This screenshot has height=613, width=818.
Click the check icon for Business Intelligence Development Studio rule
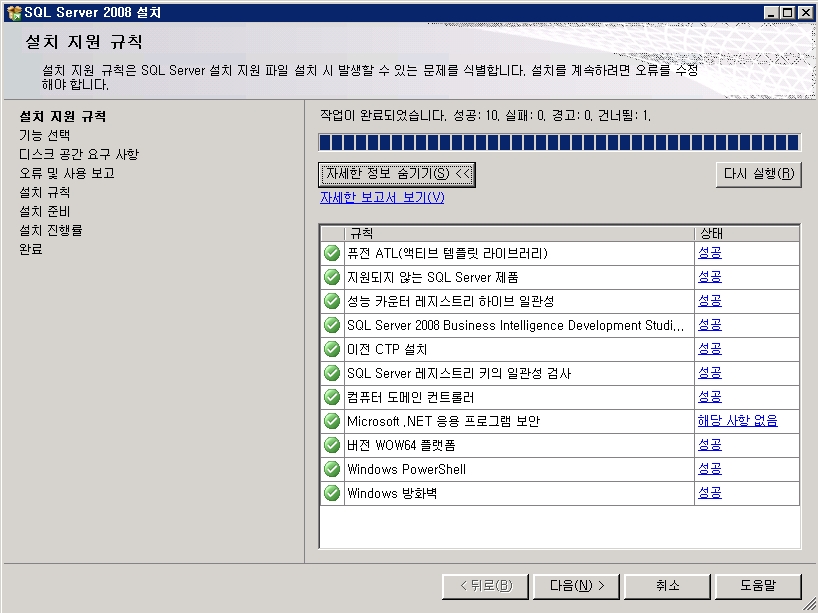tap(332, 325)
